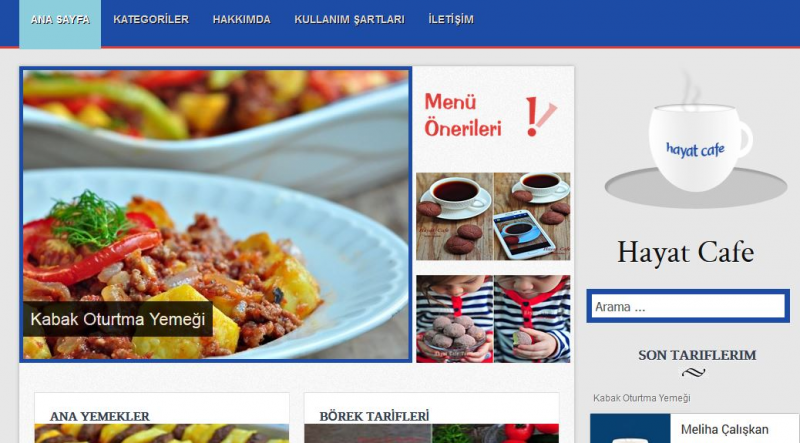Open the child holding cookie bowl thumbnail

[x=454, y=319]
